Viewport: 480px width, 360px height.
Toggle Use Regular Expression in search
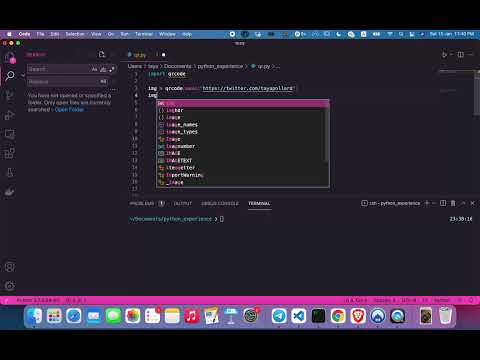point(112,69)
